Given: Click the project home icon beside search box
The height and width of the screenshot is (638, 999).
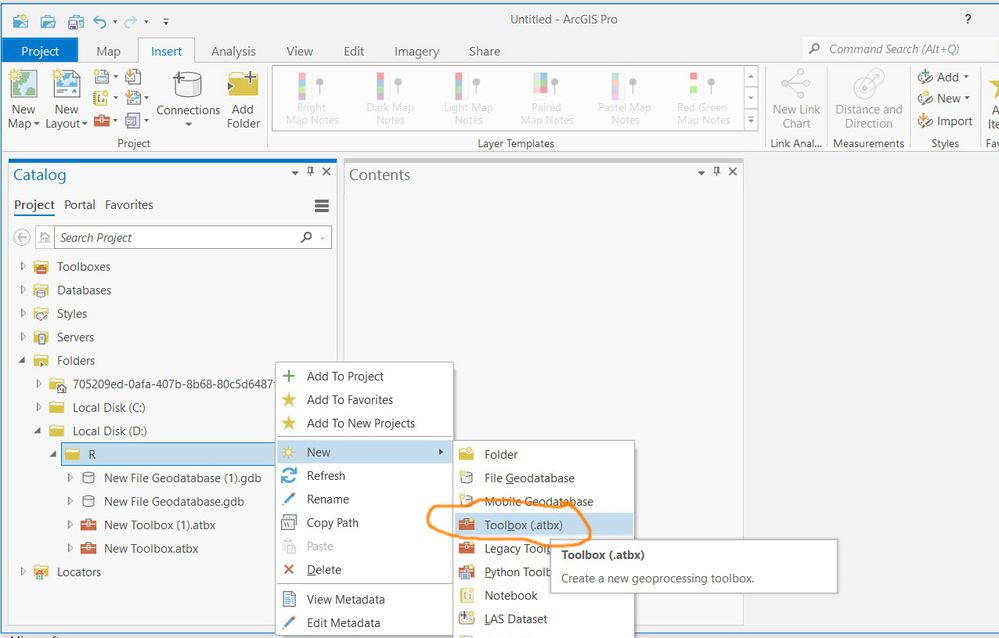Looking at the screenshot, I should pos(45,237).
